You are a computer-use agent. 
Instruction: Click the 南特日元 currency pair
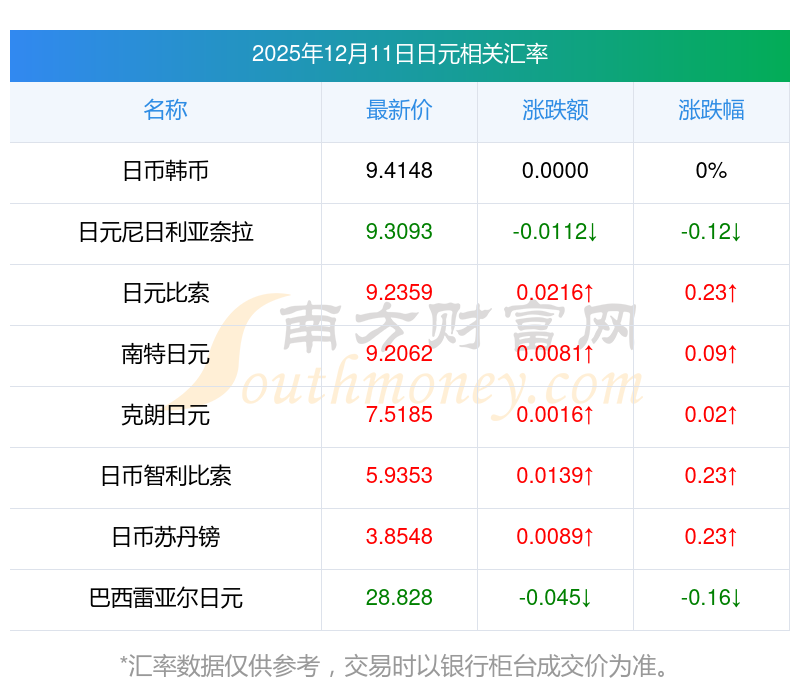(x=165, y=354)
